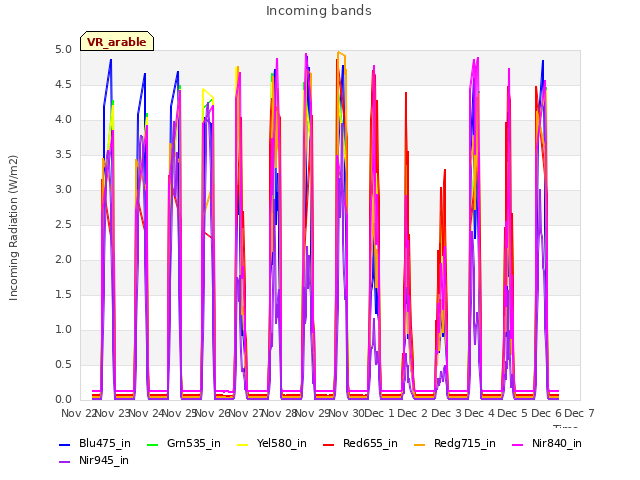The image size is (640, 480).
Task: Click the Dec 7 x-axis date label
Action: 579,413
